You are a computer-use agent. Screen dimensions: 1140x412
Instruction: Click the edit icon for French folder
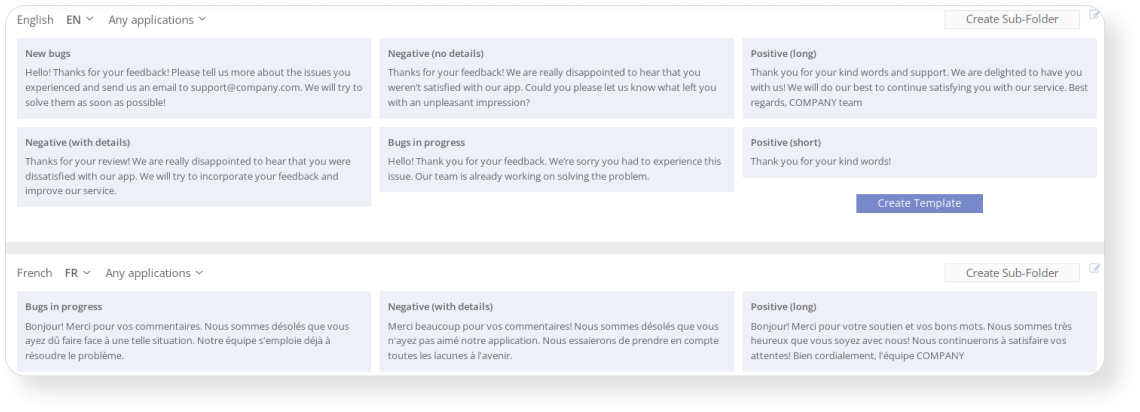pyautogui.click(x=1094, y=268)
